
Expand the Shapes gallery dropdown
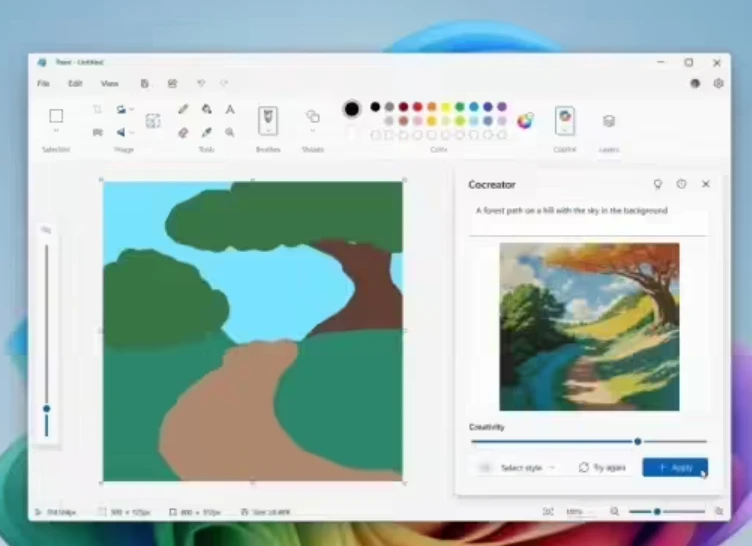(x=312, y=132)
